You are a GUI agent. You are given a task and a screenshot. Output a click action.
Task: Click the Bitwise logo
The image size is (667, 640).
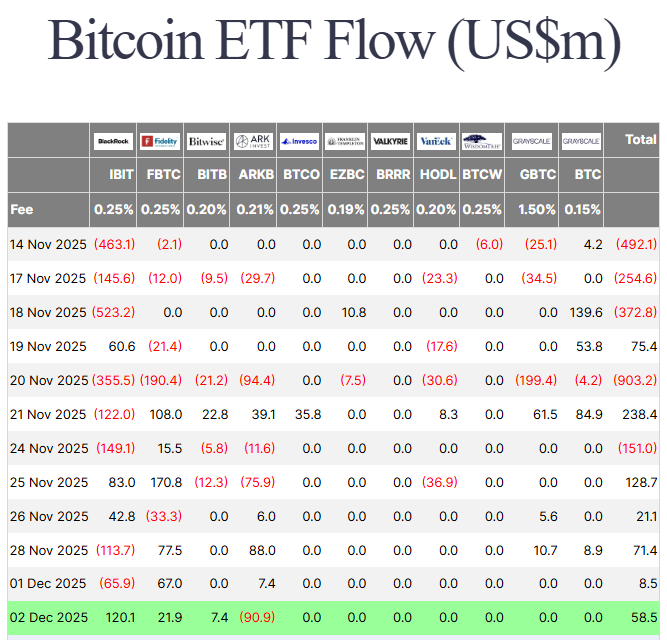[x=207, y=141]
